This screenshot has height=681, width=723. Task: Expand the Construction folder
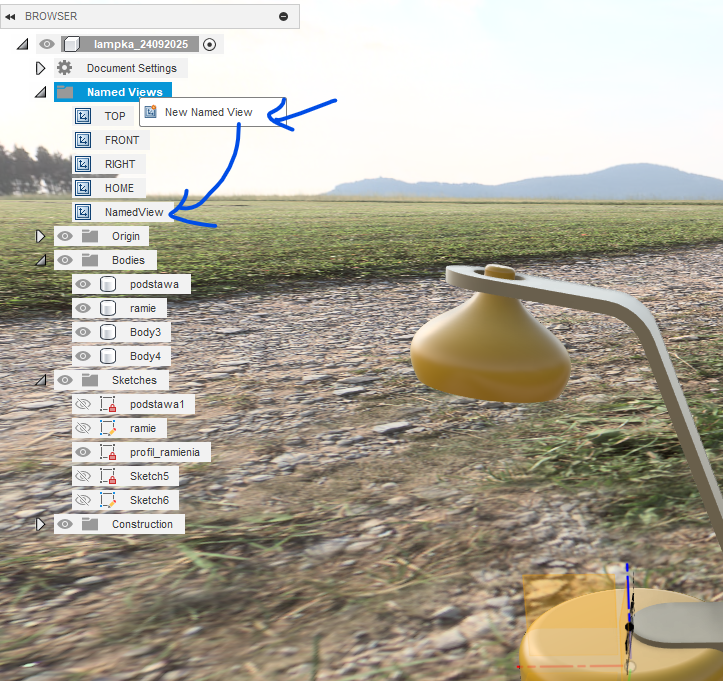coord(41,524)
